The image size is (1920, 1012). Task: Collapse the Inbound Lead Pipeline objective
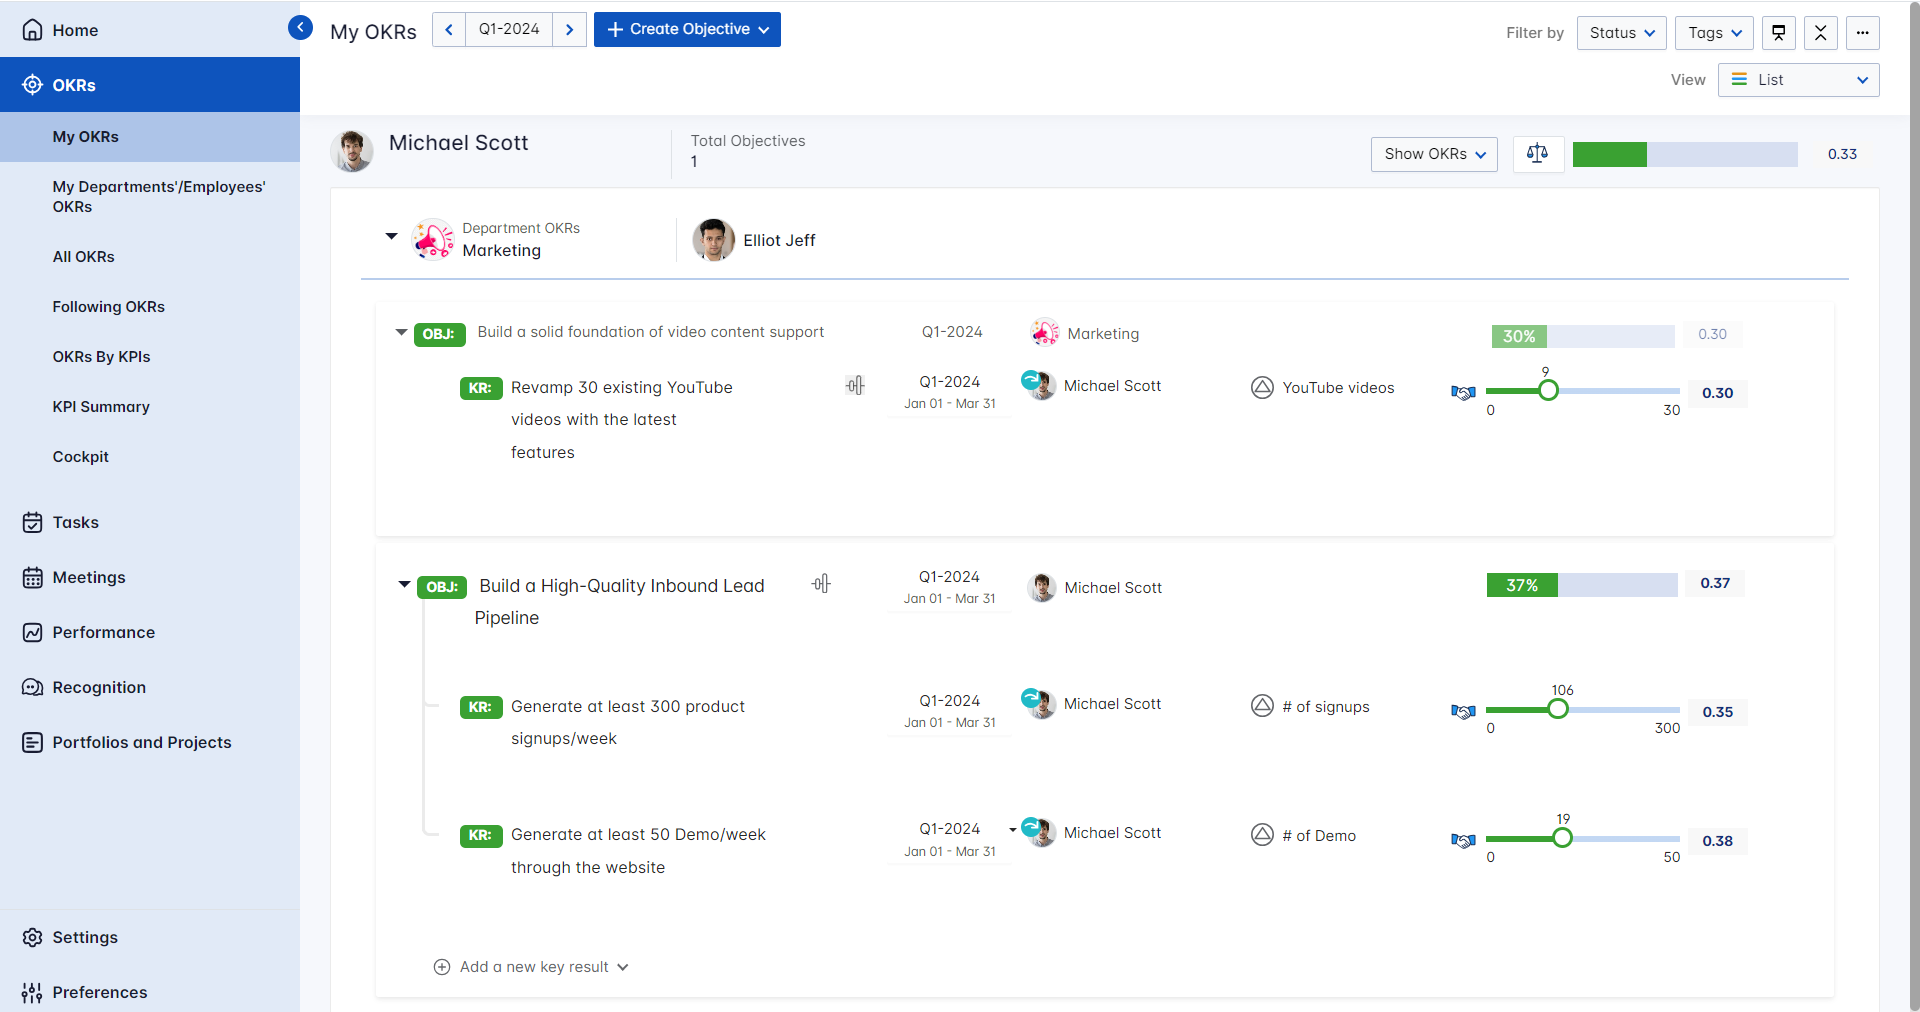pos(404,584)
